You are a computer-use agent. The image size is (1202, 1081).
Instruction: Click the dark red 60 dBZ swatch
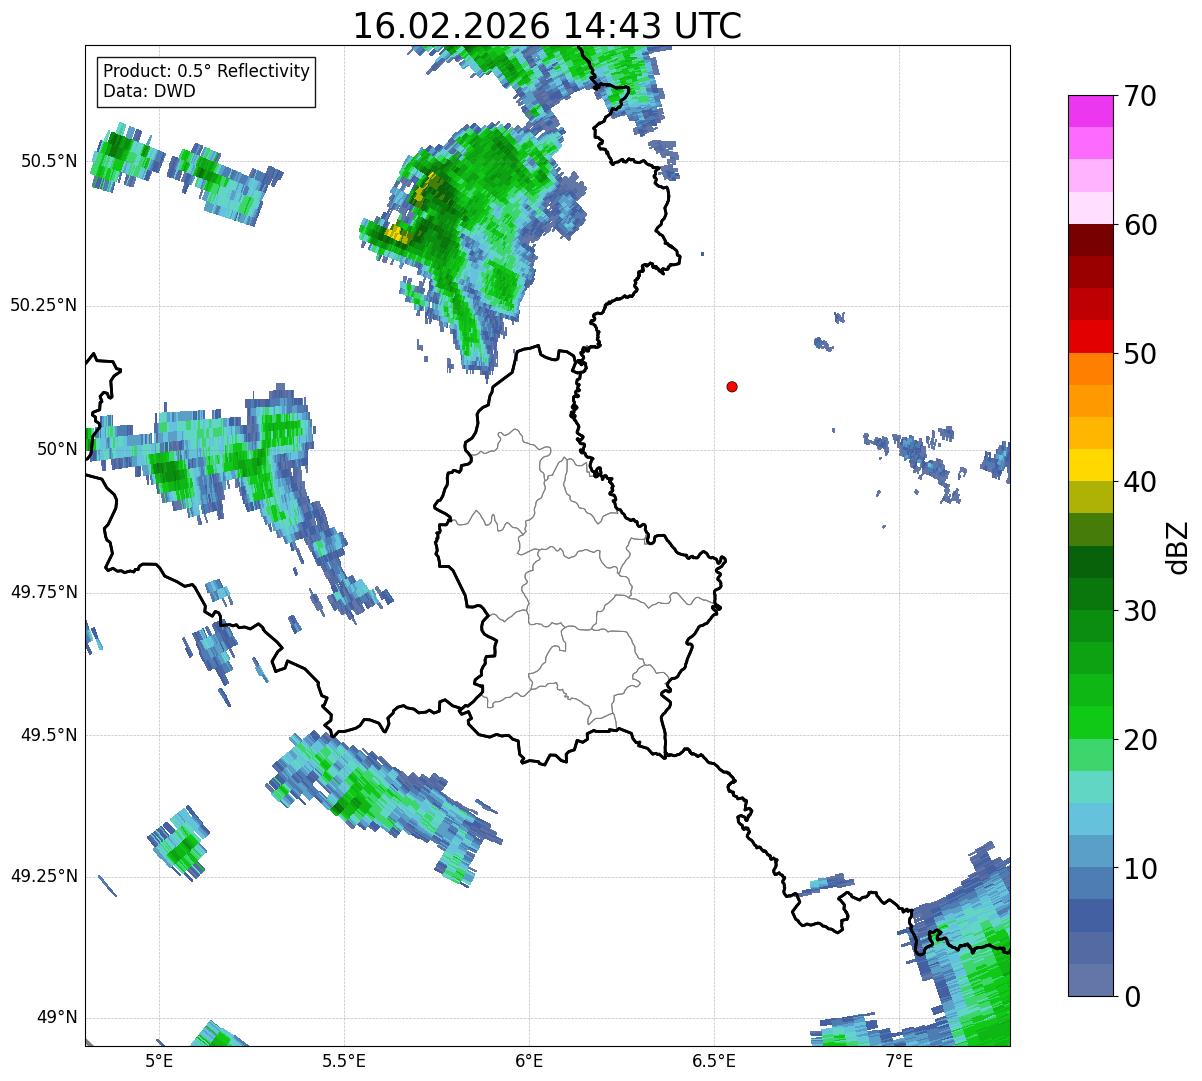click(x=1090, y=240)
